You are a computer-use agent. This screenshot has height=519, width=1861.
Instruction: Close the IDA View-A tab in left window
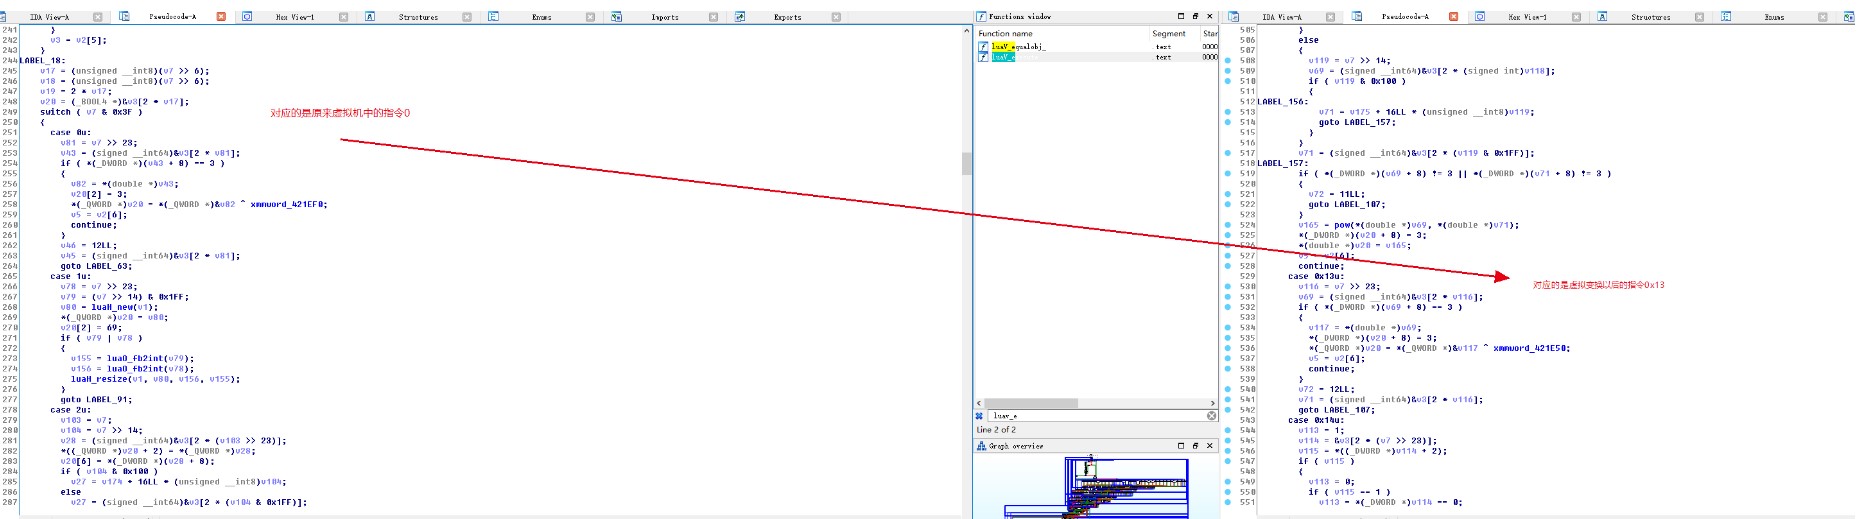pyautogui.click(x=97, y=17)
